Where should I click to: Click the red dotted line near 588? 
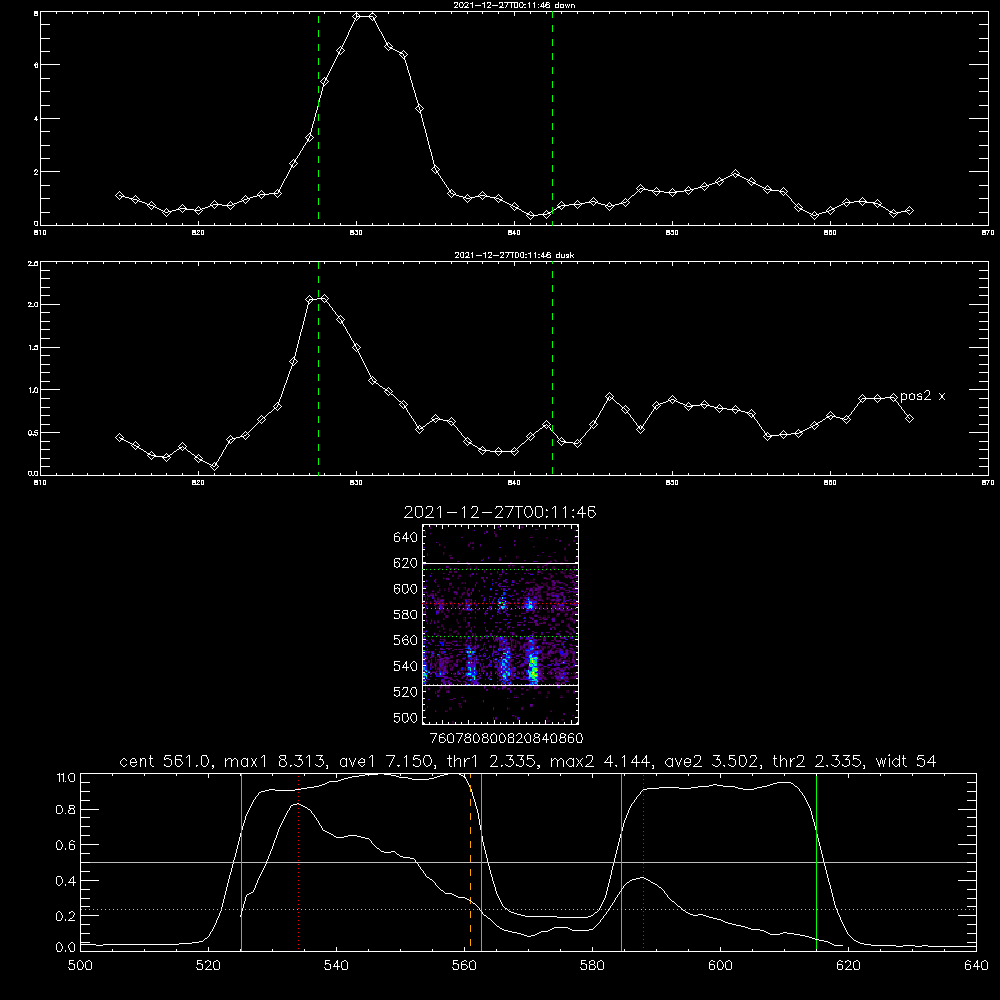click(x=643, y=861)
